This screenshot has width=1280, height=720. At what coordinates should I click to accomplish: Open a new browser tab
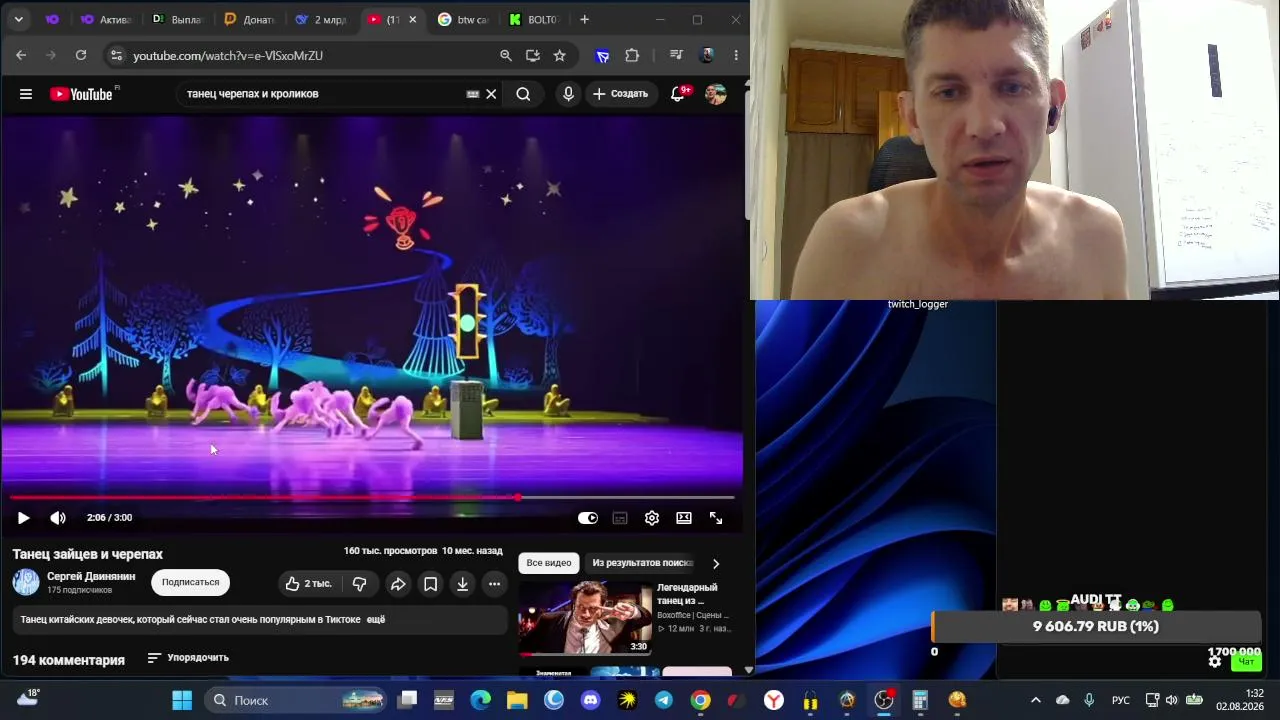click(584, 19)
